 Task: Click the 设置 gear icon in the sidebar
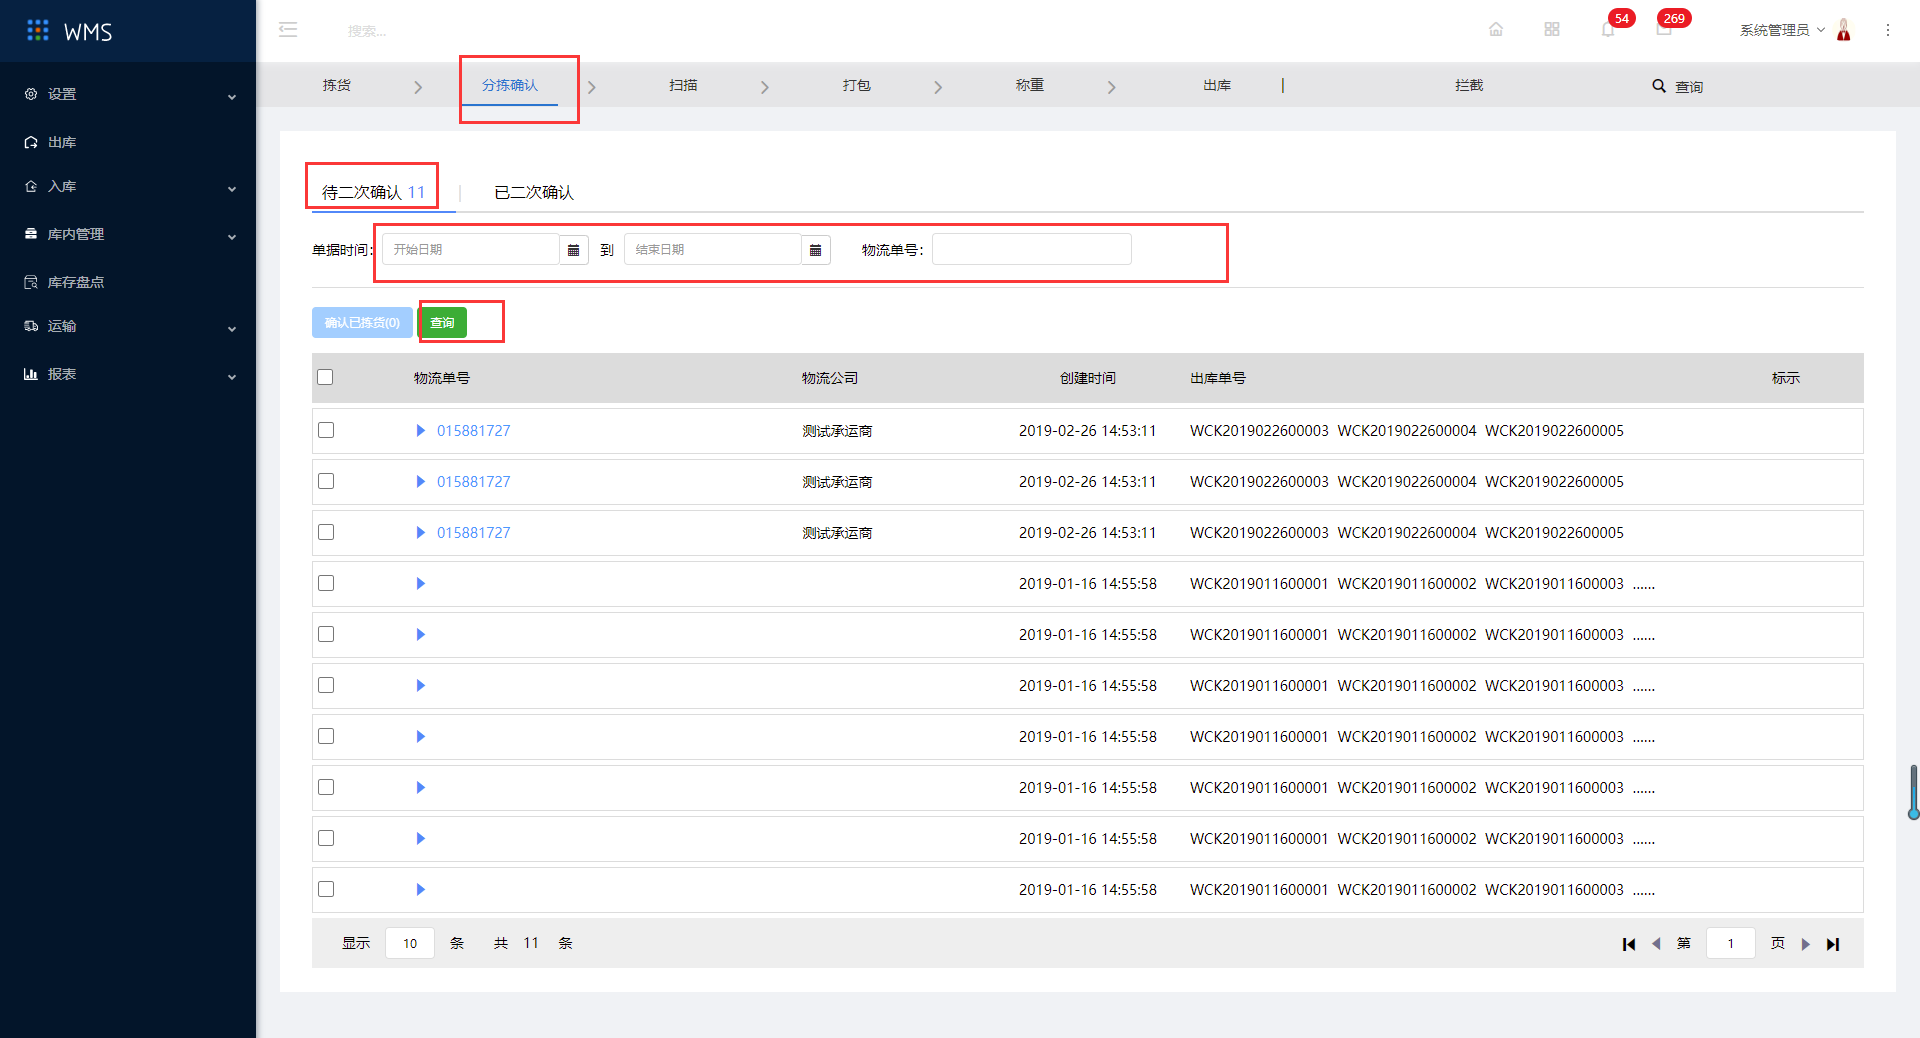(x=31, y=94)
